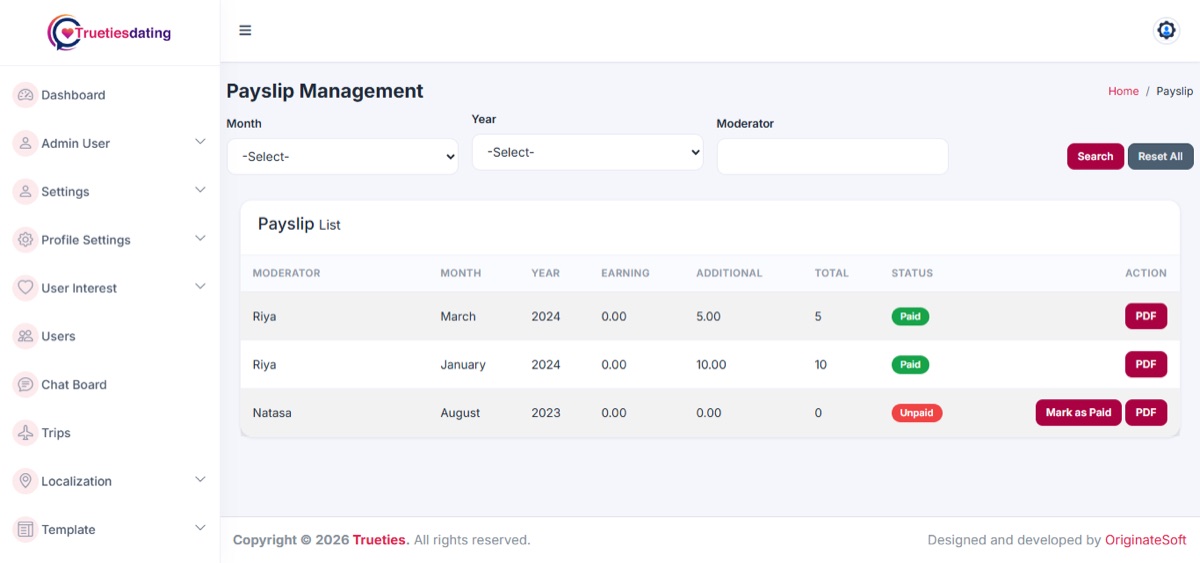Open the OriginateSoft footer link

pos(1146,540)
